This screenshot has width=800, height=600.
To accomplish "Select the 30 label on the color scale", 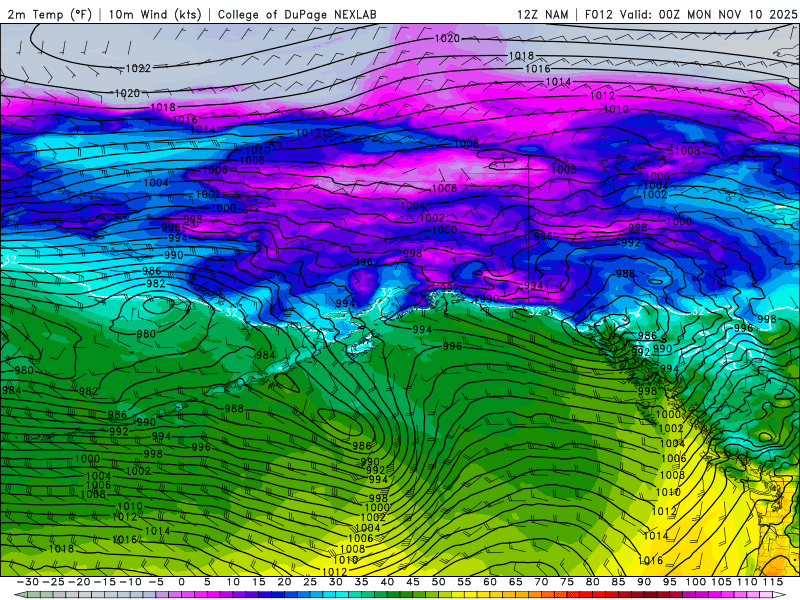I will [x=336, y=582].
